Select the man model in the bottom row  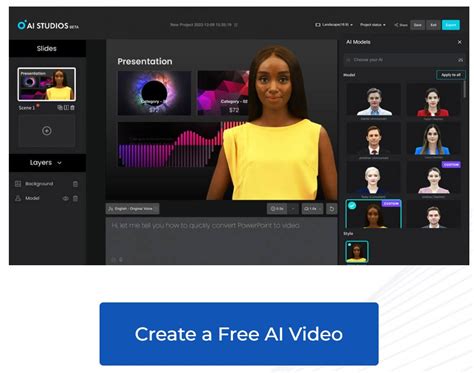(x=433, y=215)
